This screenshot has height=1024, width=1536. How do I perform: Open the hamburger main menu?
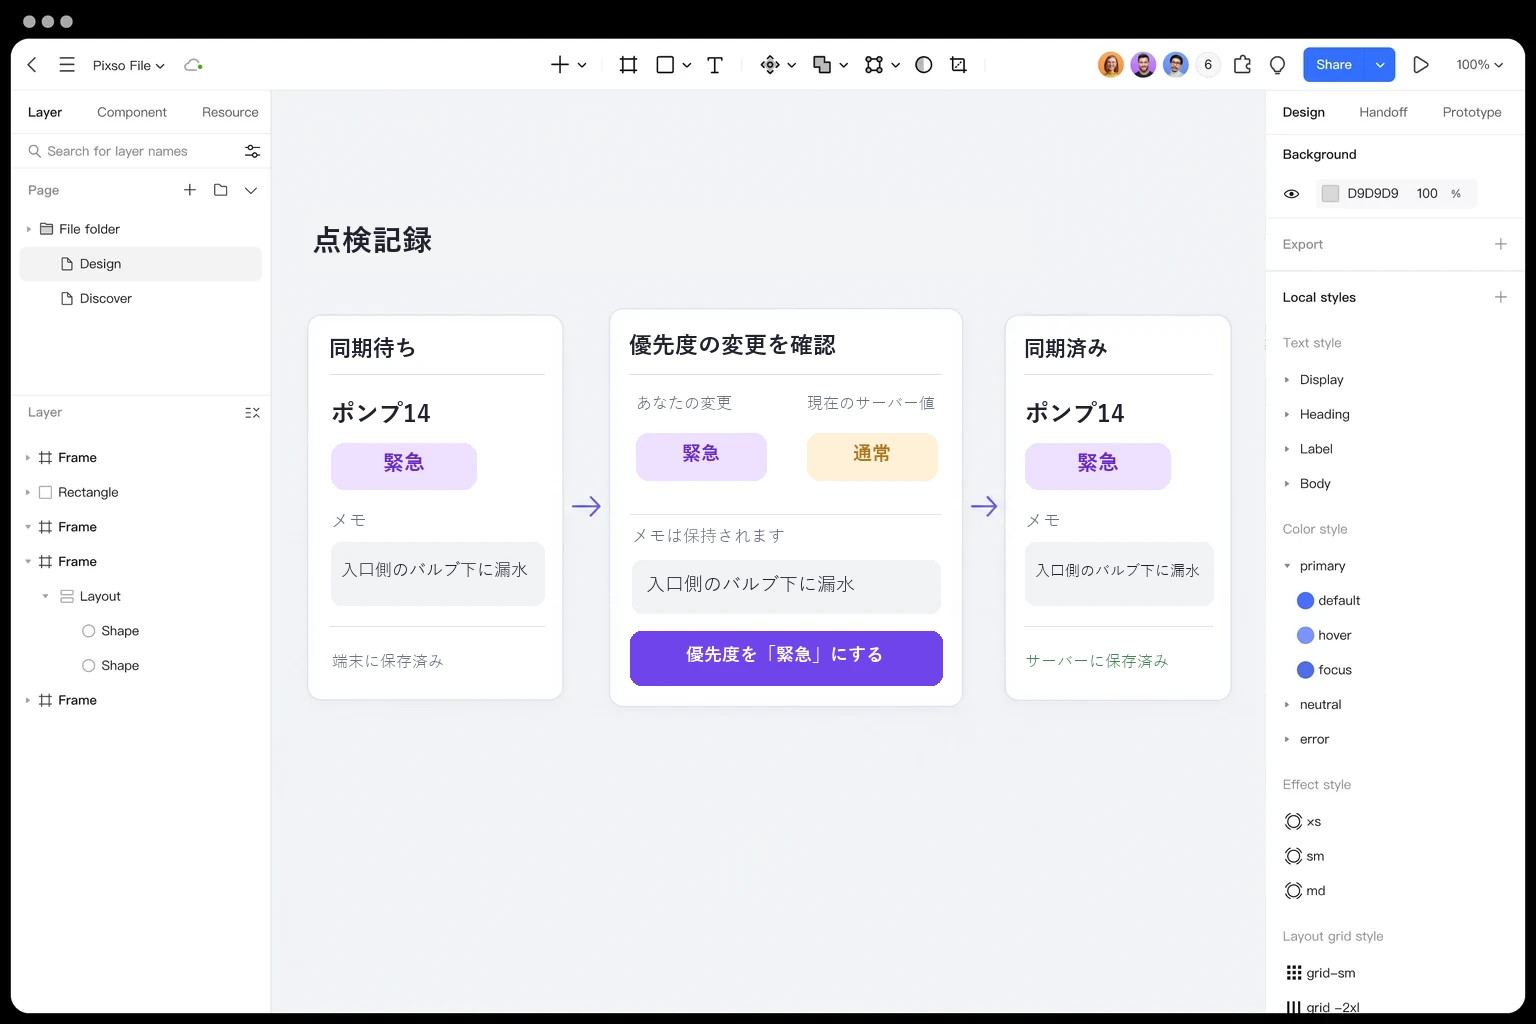(67, 65)
